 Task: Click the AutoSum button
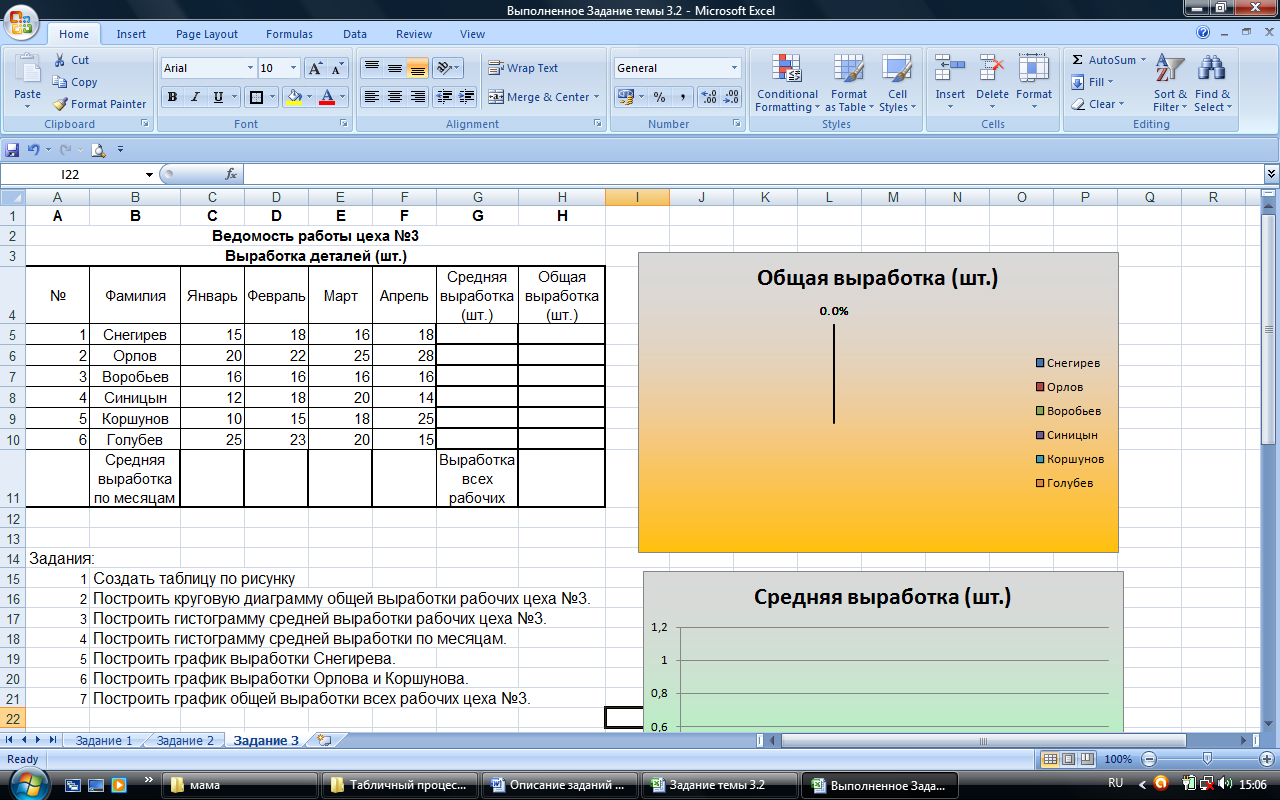pos(1110,60)
